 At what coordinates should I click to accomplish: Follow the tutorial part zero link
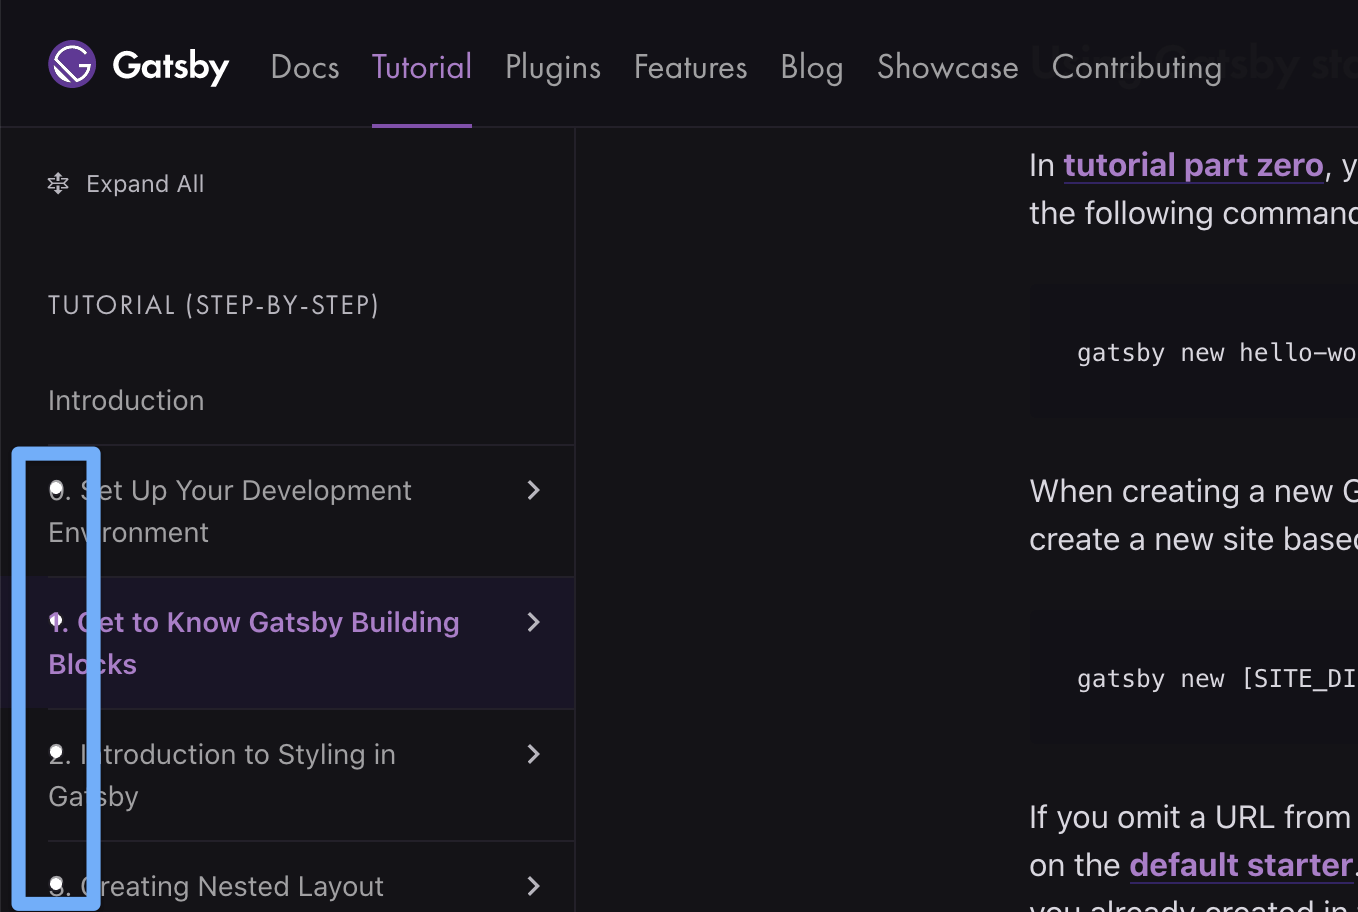tap(1194, 164)
